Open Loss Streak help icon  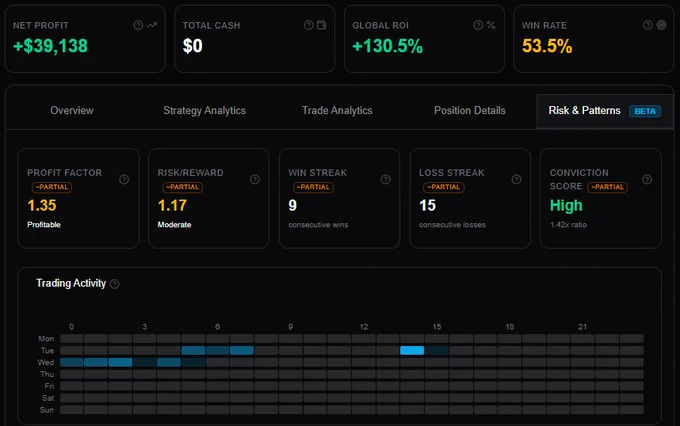click(516, 179)
